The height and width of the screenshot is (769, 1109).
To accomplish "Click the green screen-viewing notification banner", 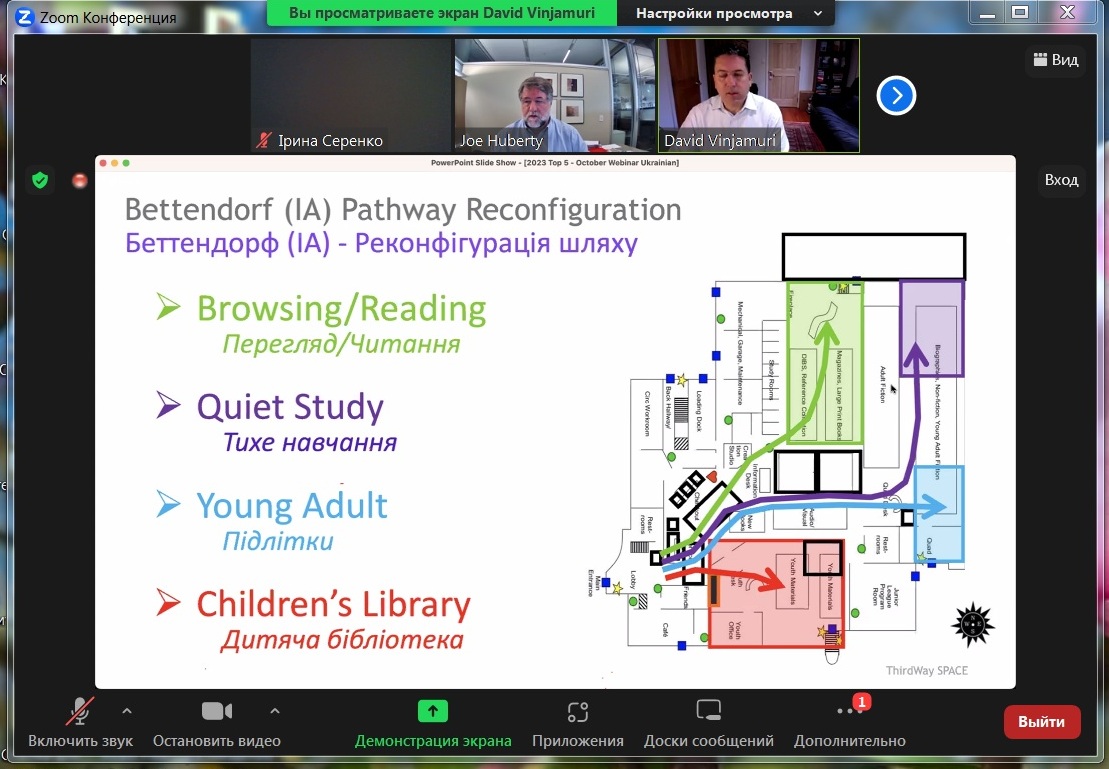I will [443, 13].
